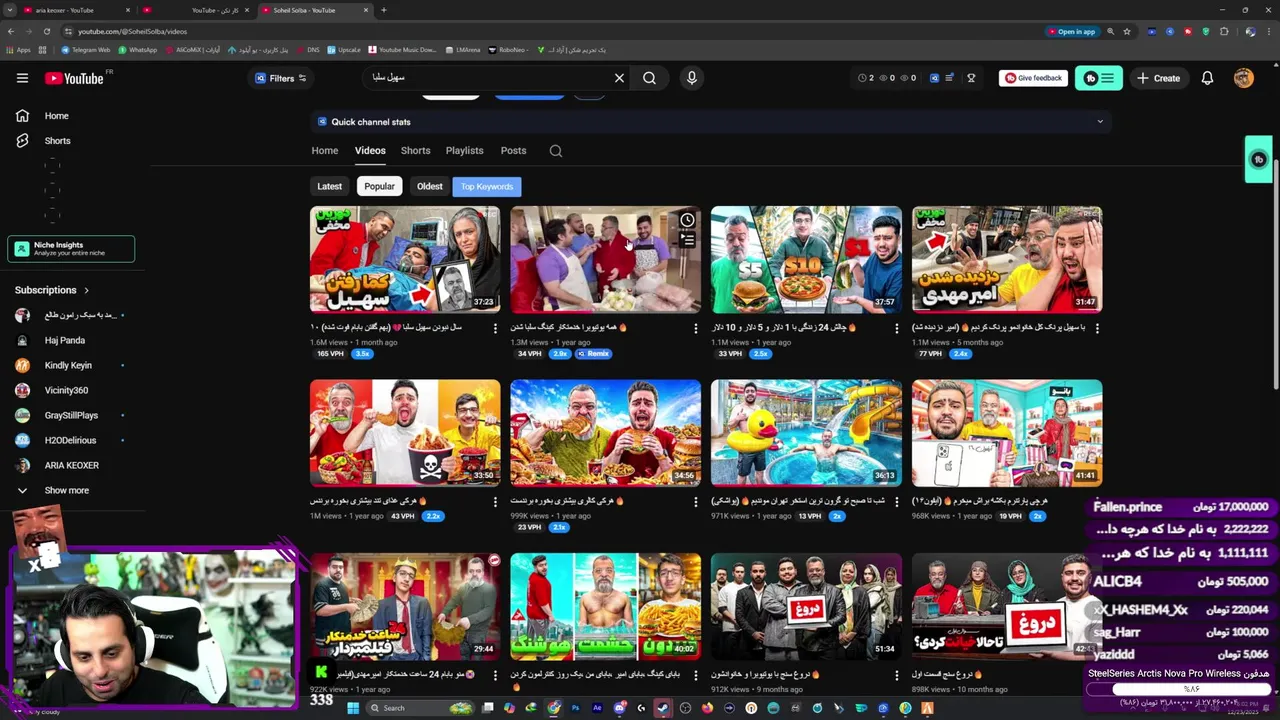Viewport: 1280px width, 720px height.
Task: Open the 36:13 rubber duck pool thumbnail
Action: pyautogui.click(x=806, y=433)
